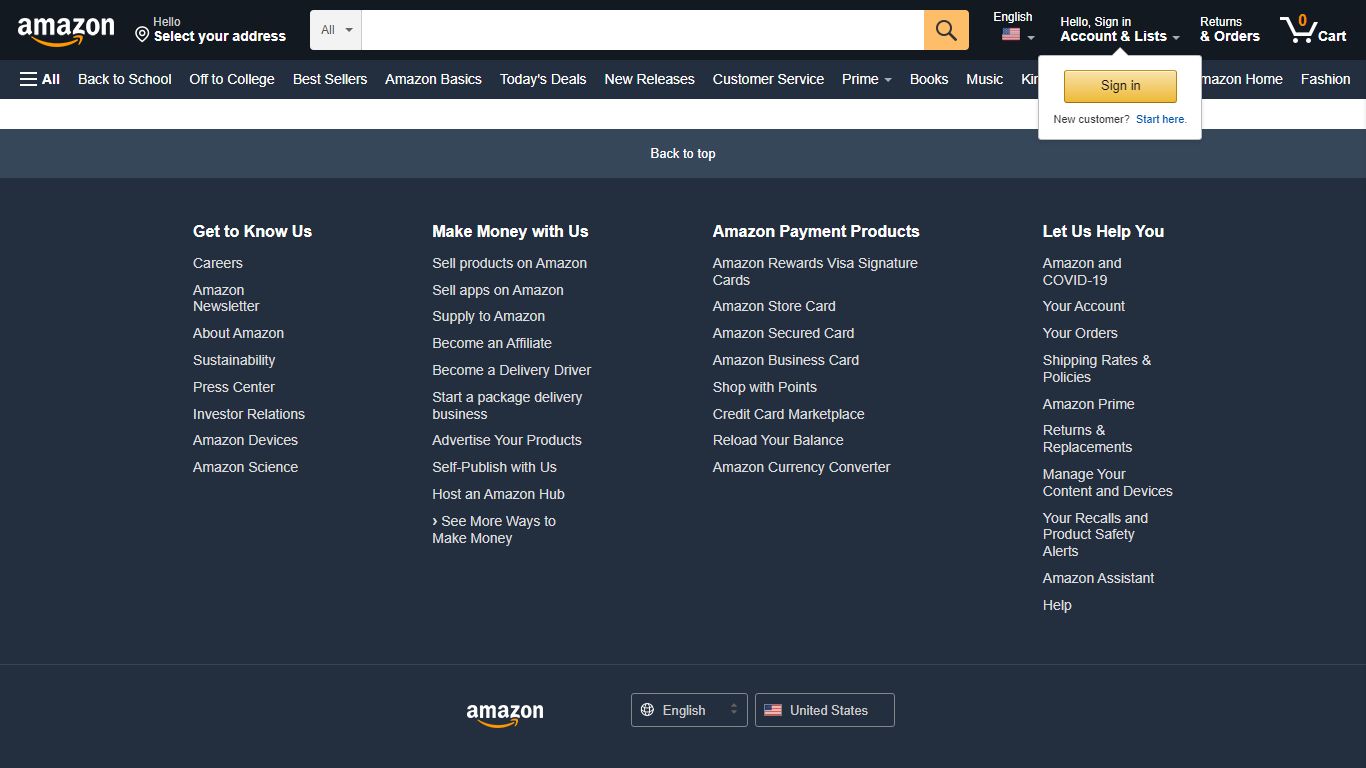Open Press Center link
1366x768 pixels.
[234, 387]
